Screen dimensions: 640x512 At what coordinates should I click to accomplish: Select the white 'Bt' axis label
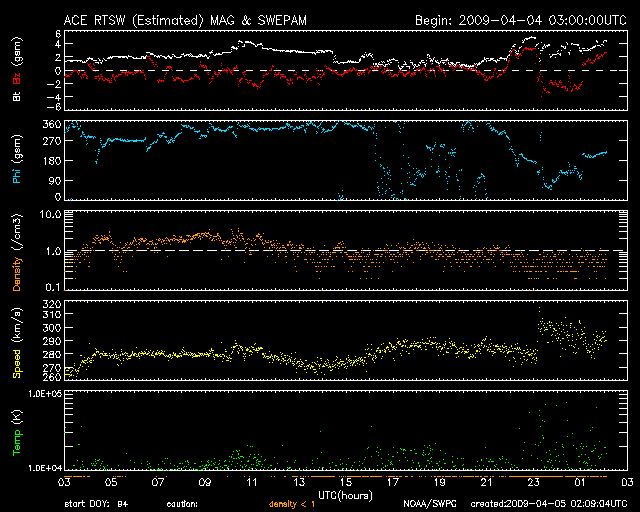(x=17, y=96)
